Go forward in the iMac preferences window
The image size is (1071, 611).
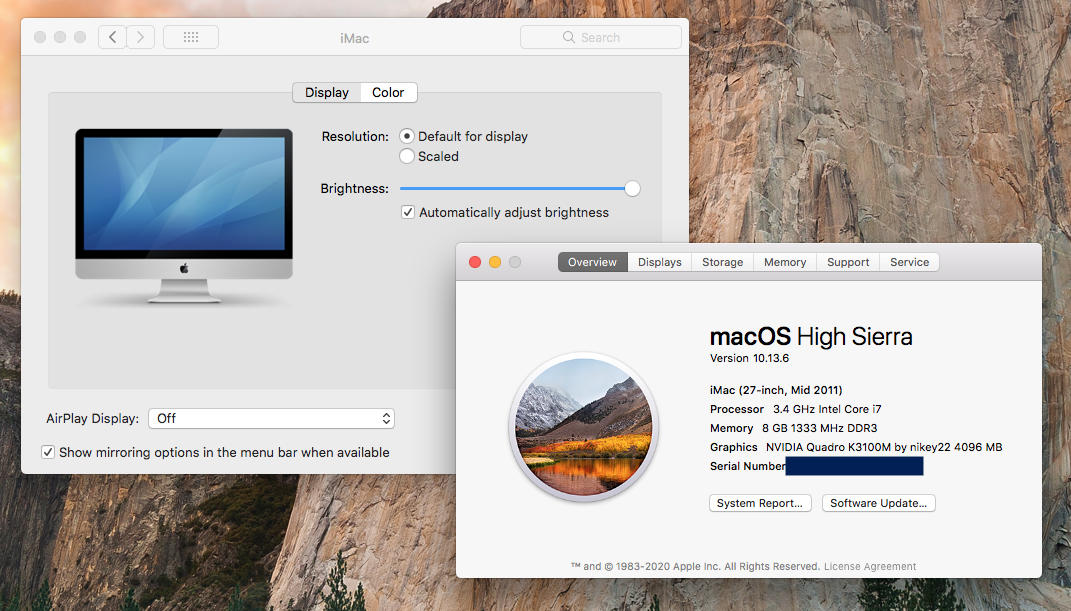pos(141,37)
